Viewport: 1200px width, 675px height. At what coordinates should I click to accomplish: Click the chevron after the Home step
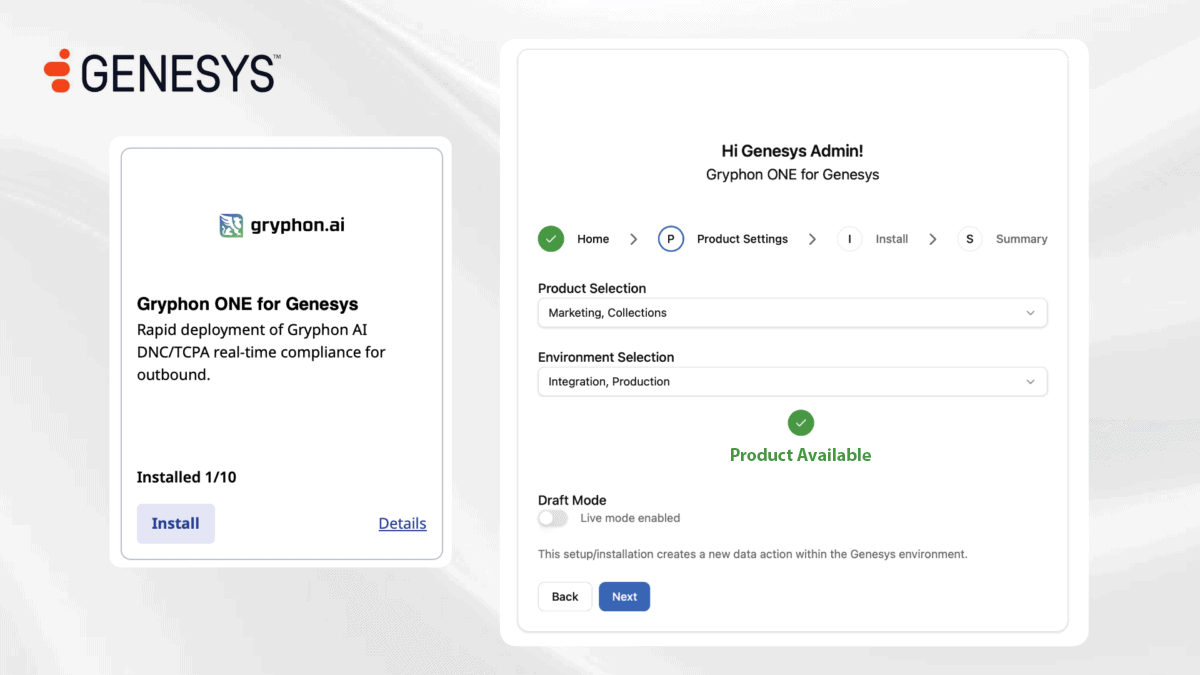(x=634, y=239)
